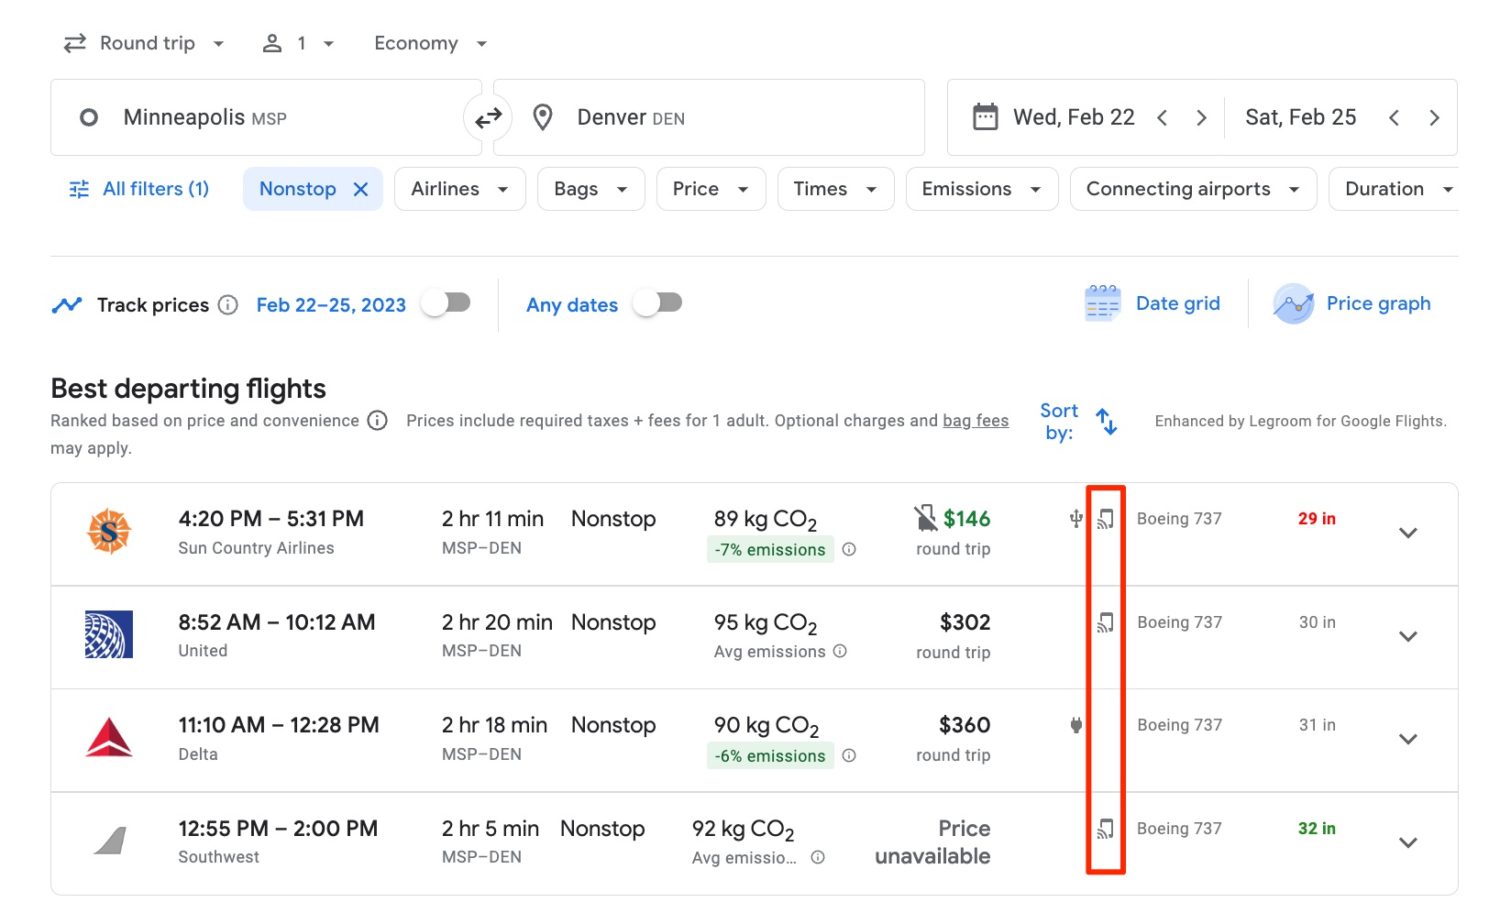The image size is (1500, 924).
Task: Open the Round trip dropdown
Action: point(143,43)
